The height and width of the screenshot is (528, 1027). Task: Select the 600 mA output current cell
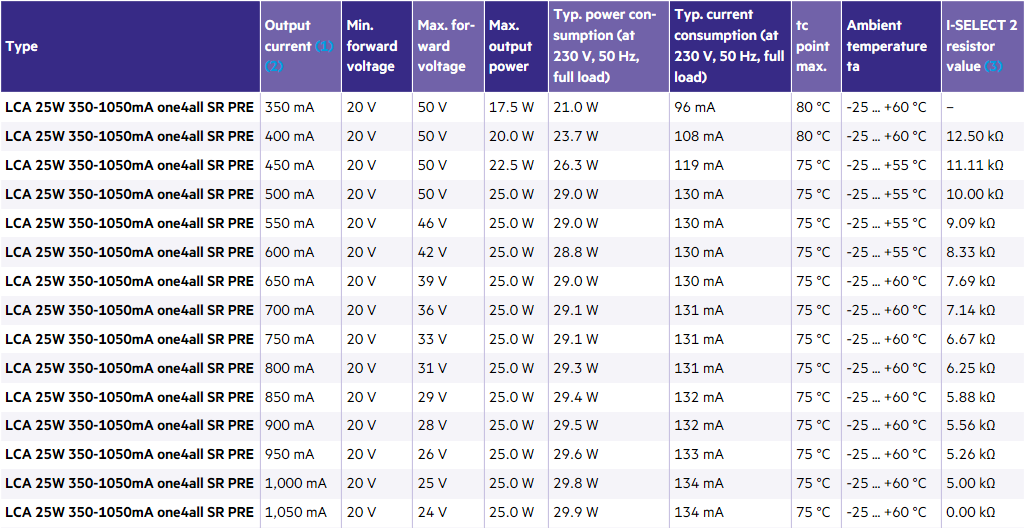coord(301,252)
